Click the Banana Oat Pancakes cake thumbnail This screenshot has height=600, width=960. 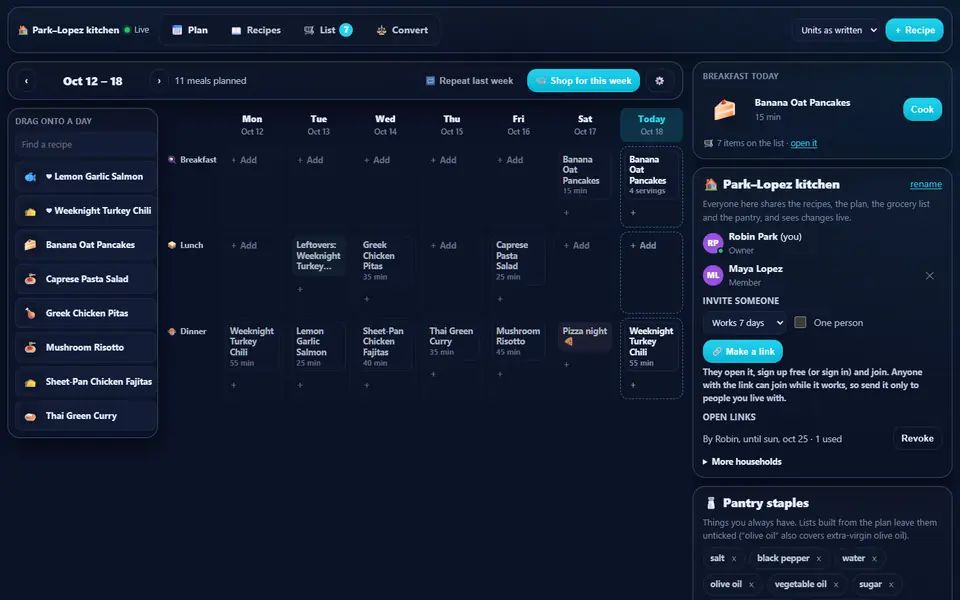point(724,110)
